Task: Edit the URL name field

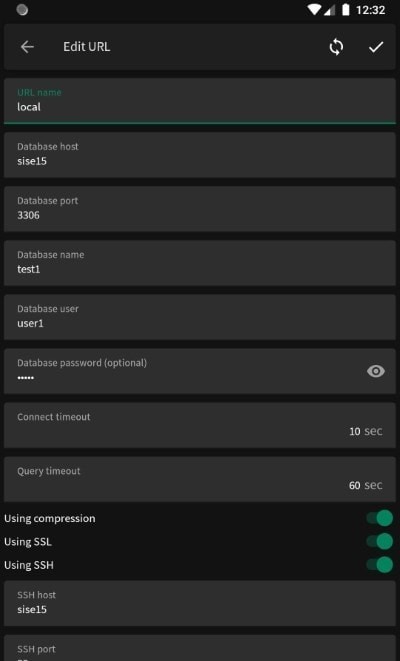Action: coord(200,101)
